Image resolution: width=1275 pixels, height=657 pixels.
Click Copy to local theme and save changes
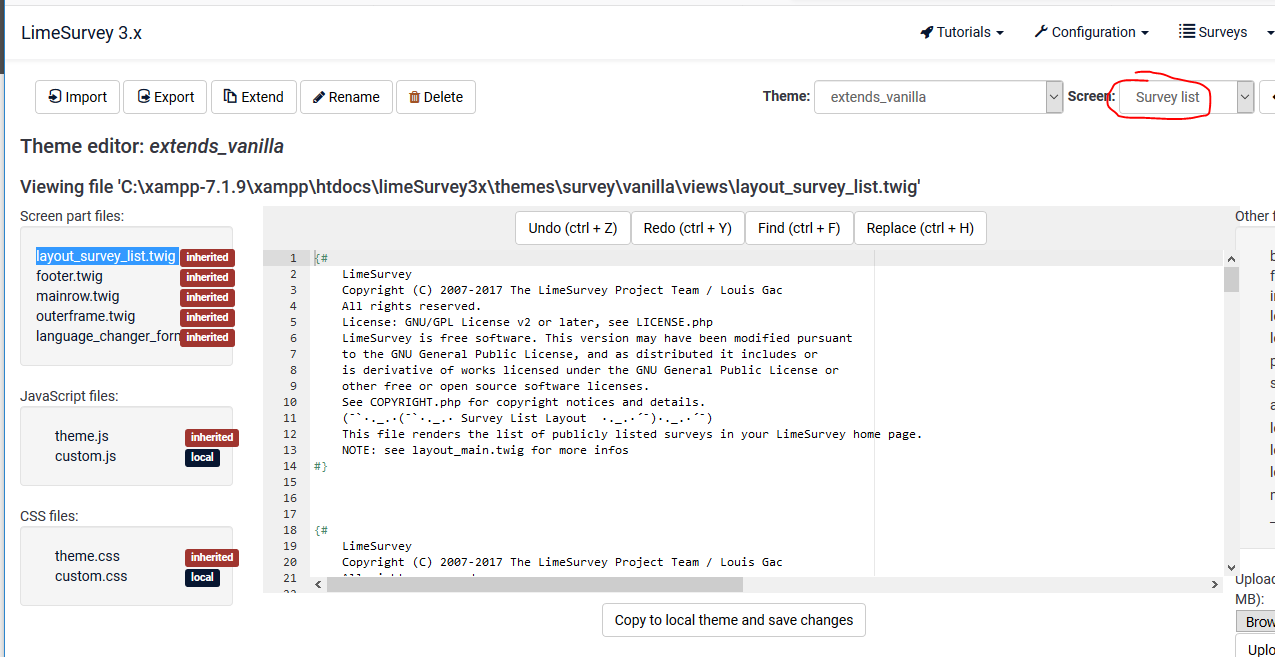(734, 620)
